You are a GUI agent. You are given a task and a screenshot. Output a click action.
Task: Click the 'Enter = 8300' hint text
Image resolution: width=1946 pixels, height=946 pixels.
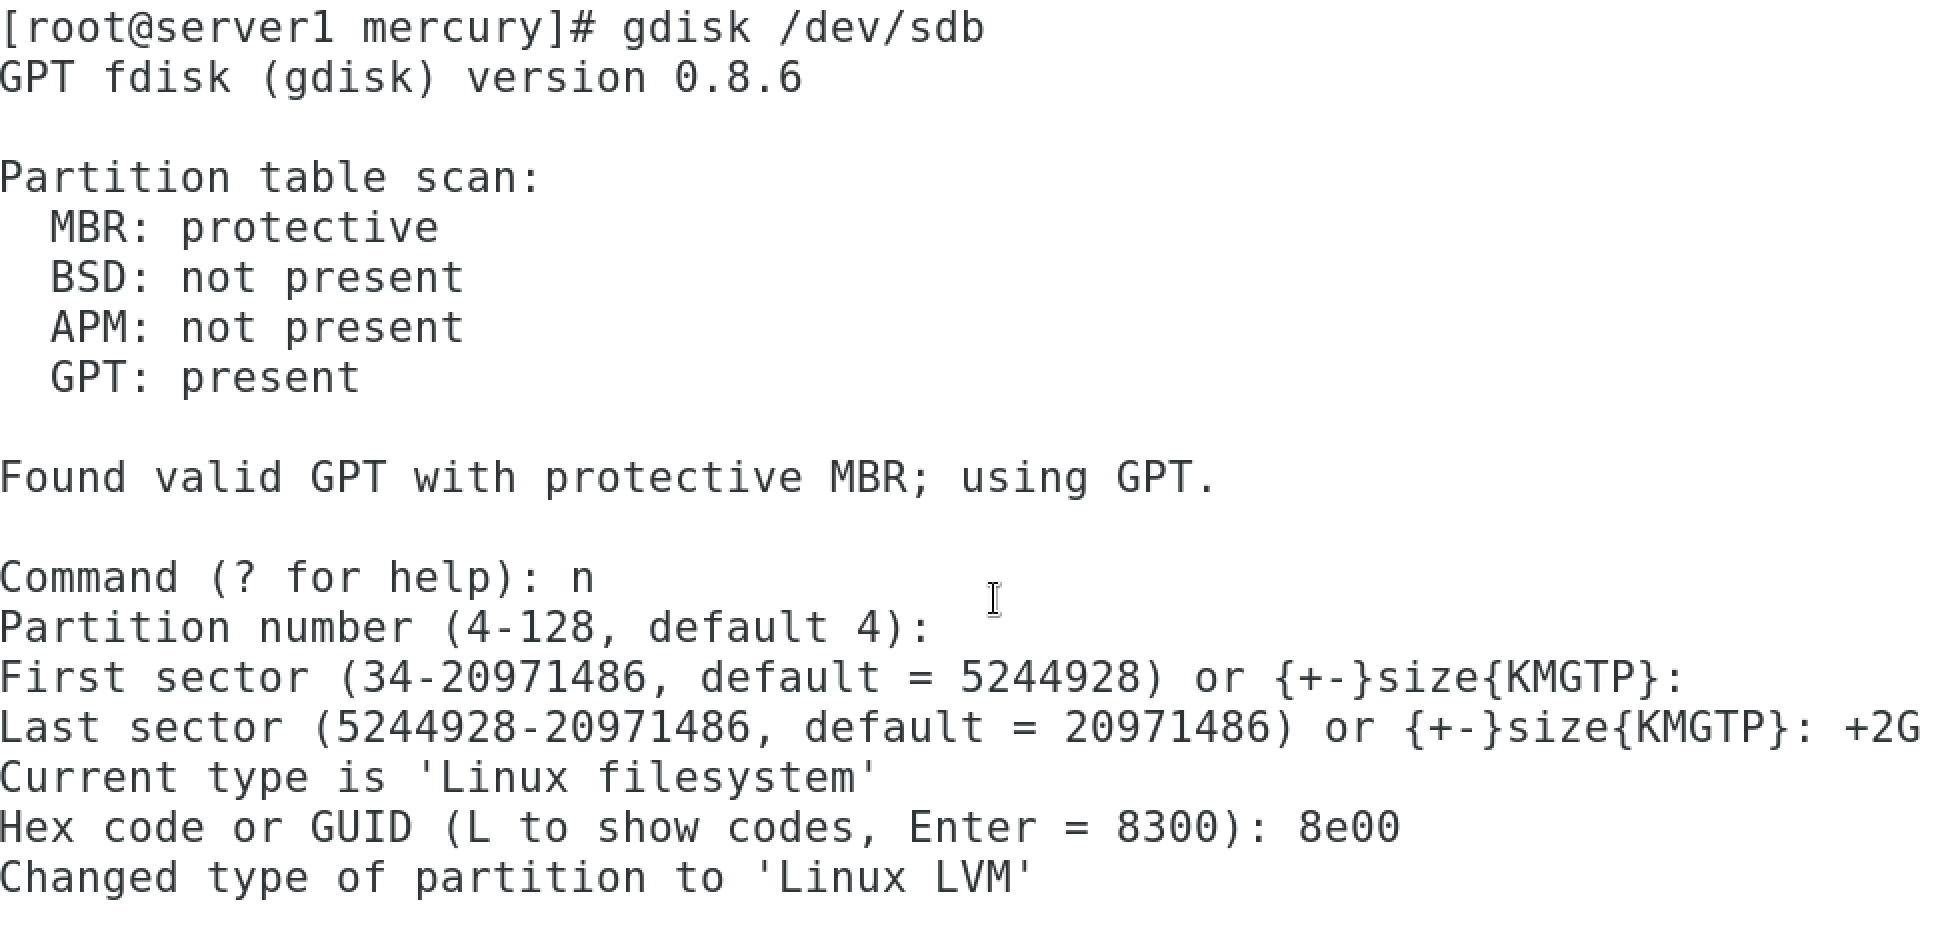click(x=1062, y=828)
